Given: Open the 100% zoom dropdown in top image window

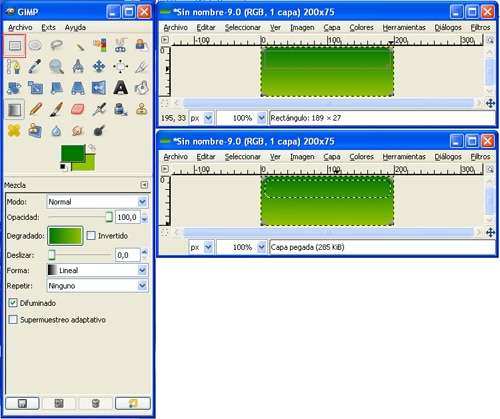Looking at the screenshot, I should [x=242, y=118].
